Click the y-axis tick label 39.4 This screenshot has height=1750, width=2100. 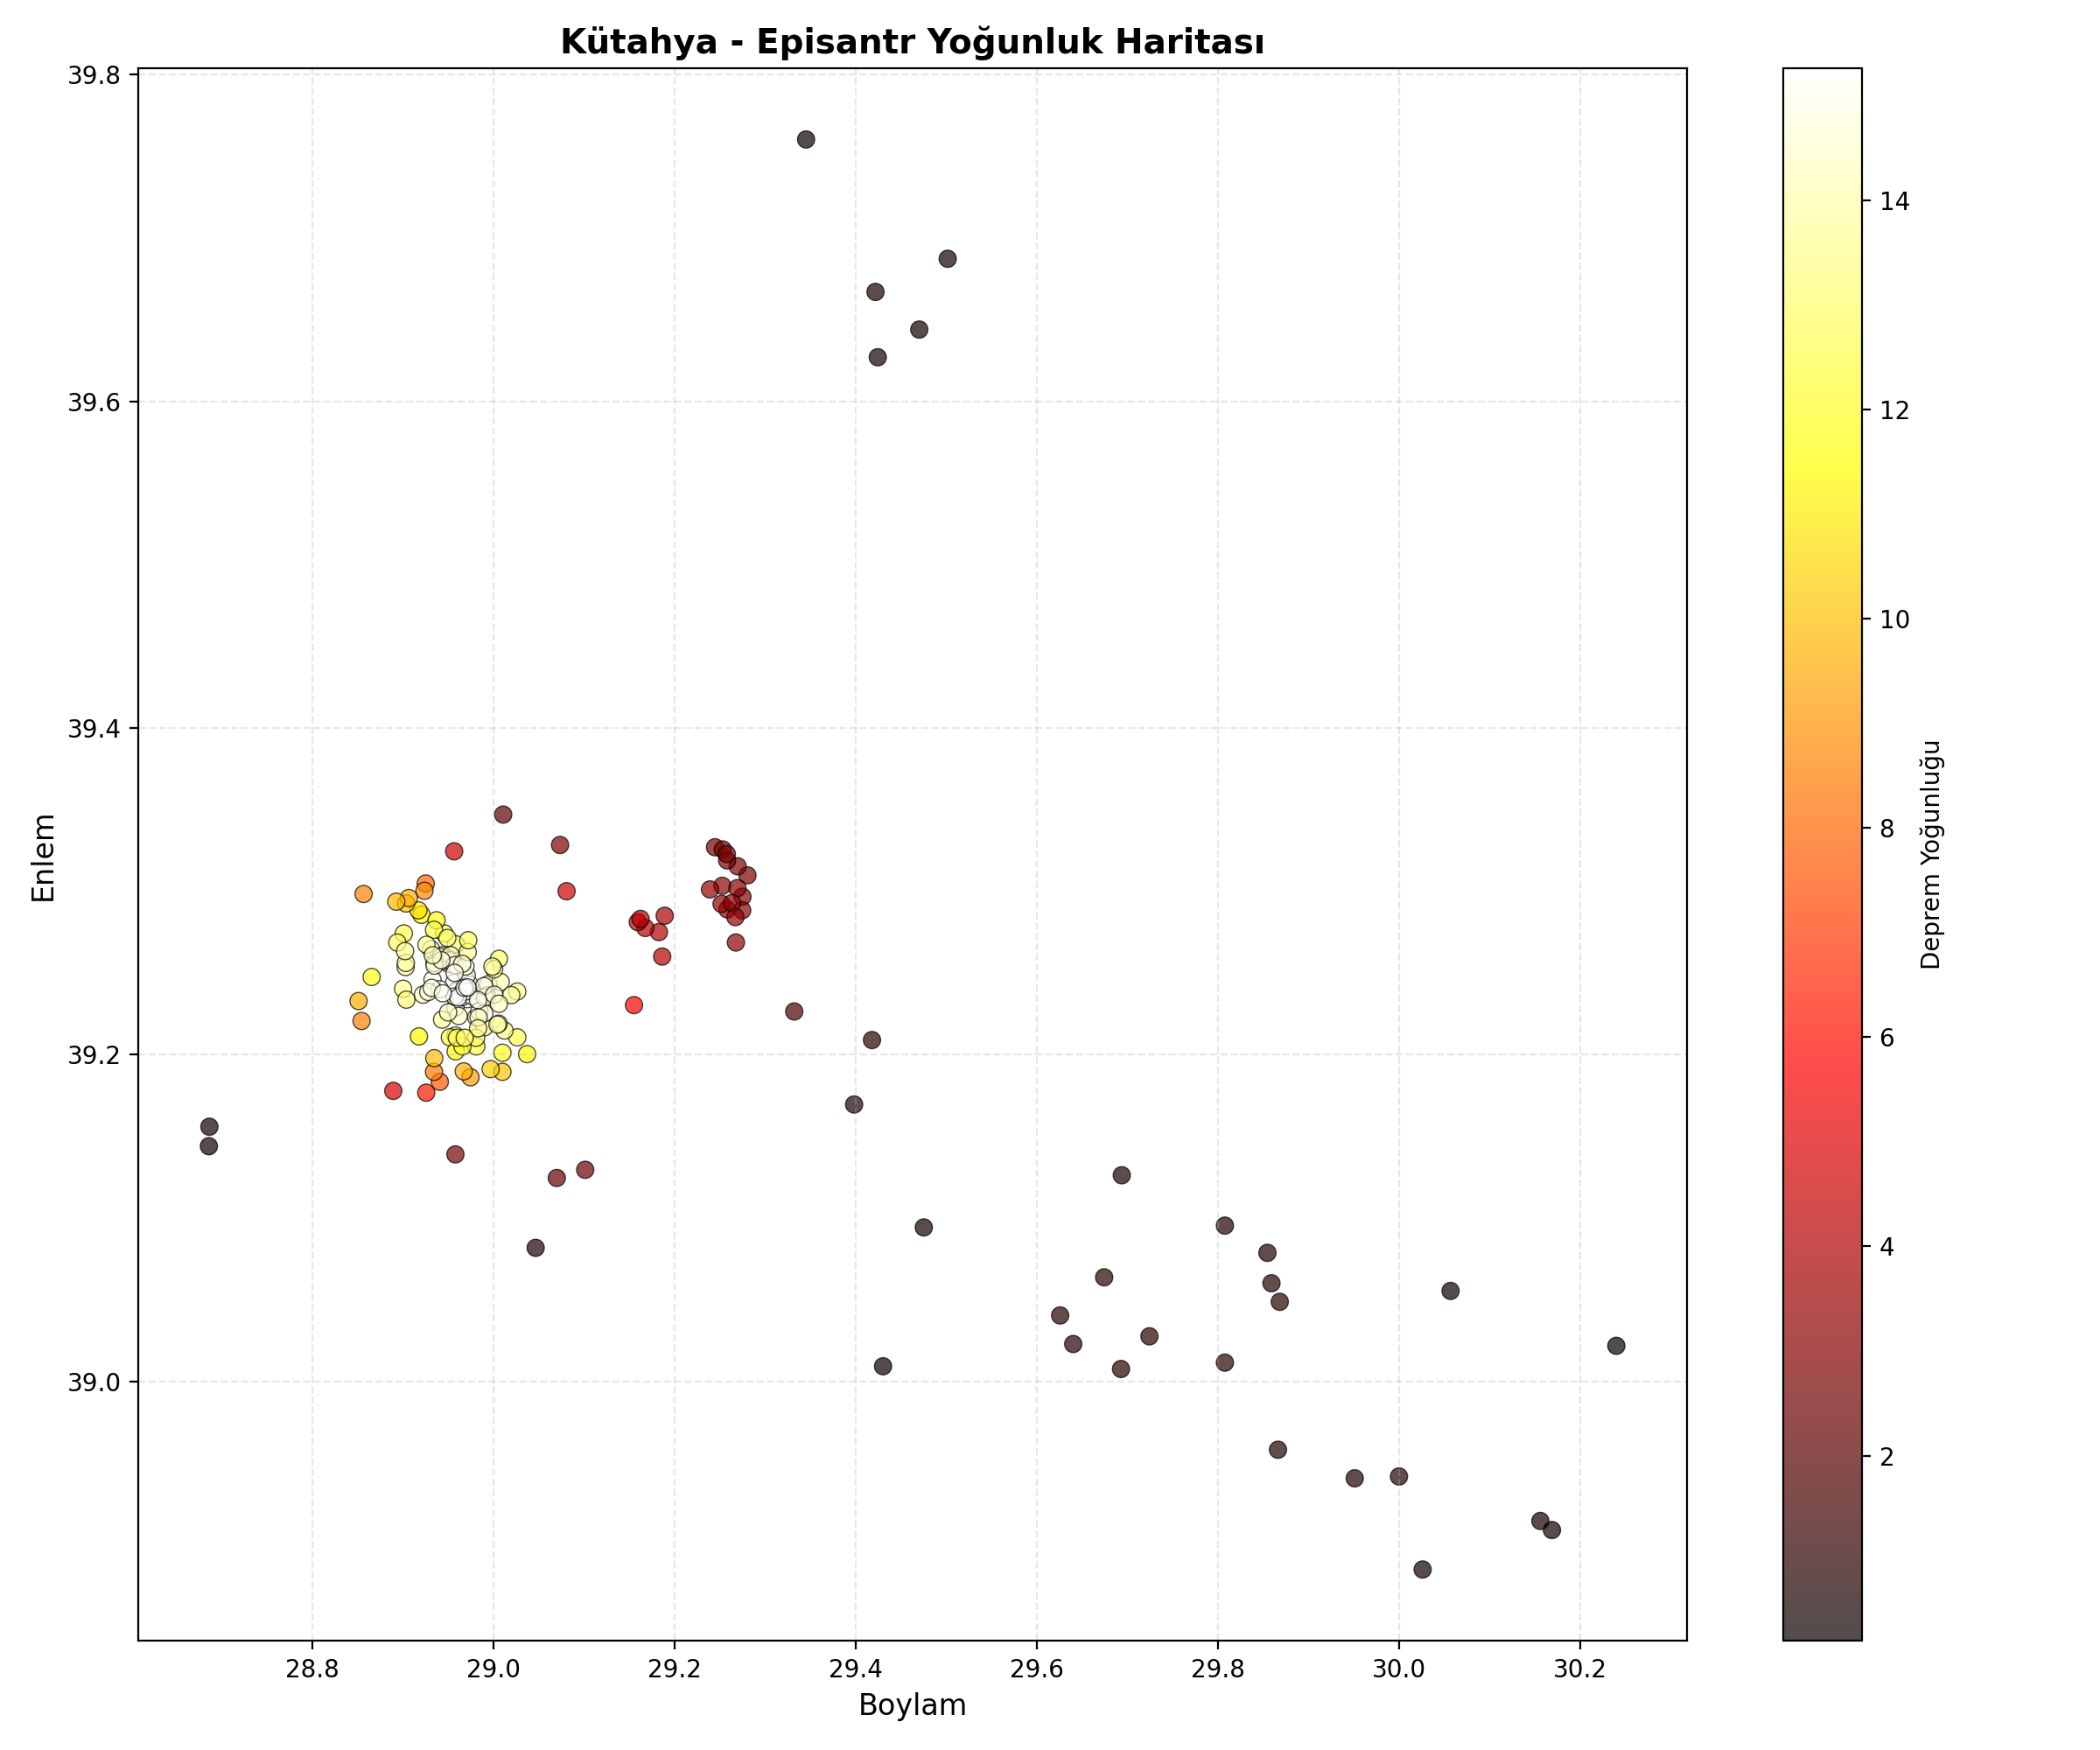(93, 729)
